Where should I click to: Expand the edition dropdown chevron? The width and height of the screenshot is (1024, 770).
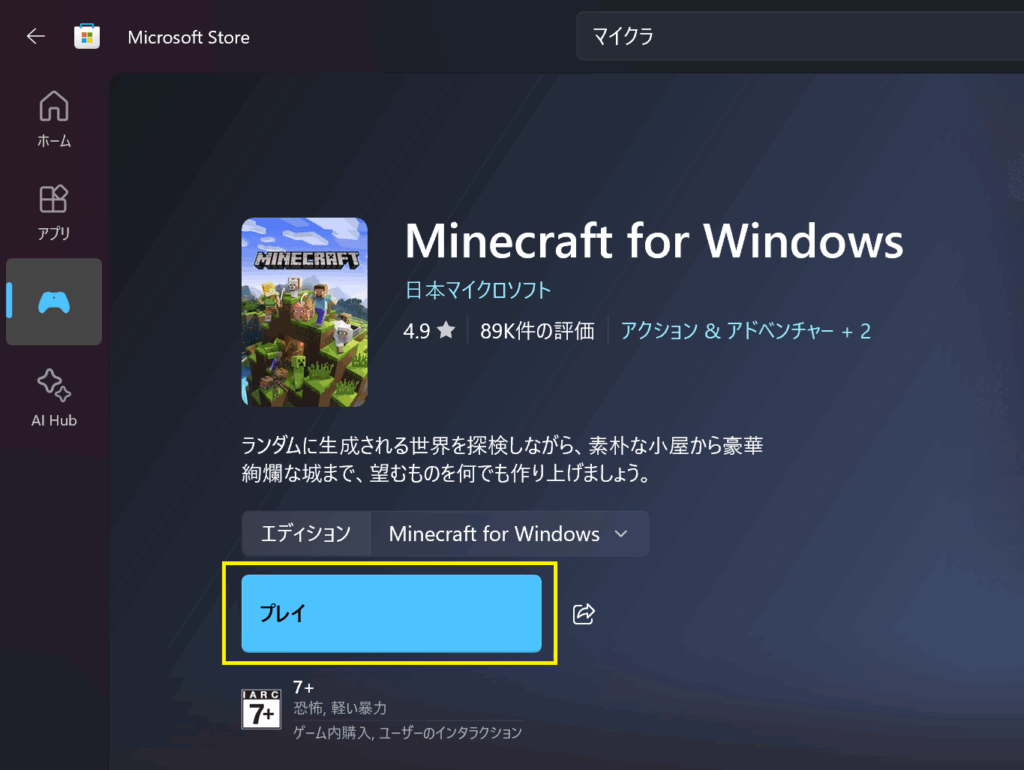point(621,534)
